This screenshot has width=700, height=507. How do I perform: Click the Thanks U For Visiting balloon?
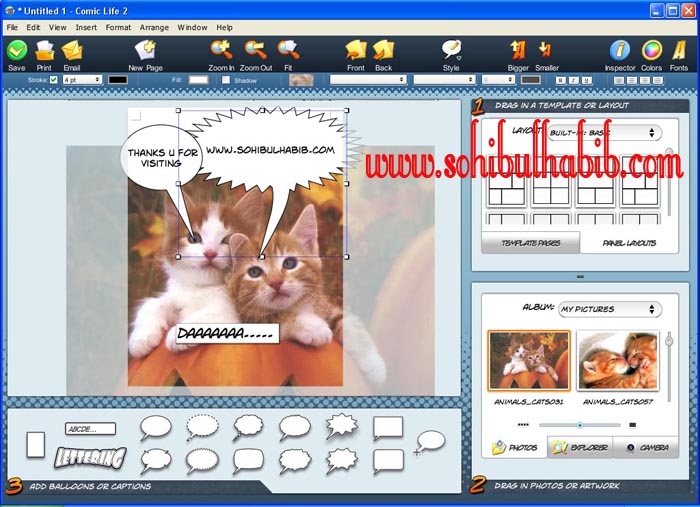tap(161, 158)
